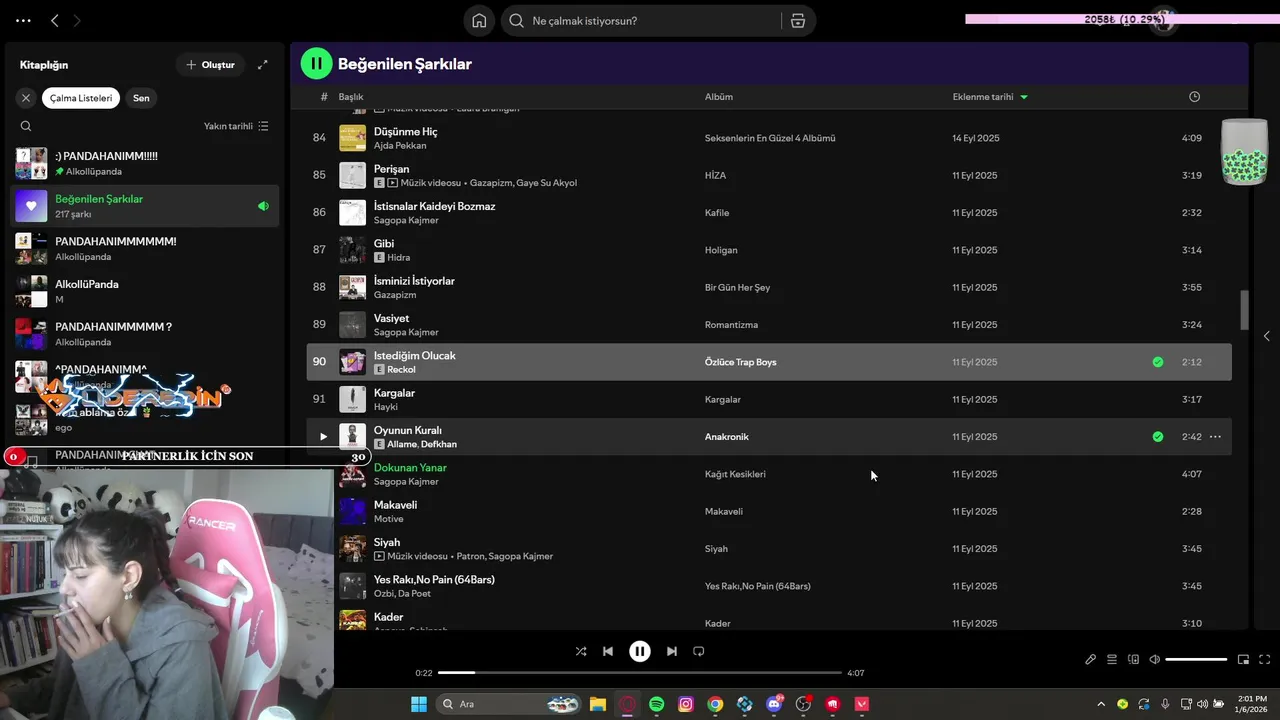Pause using green button beside Beğenilen Şarkılar title

point(316,64)
